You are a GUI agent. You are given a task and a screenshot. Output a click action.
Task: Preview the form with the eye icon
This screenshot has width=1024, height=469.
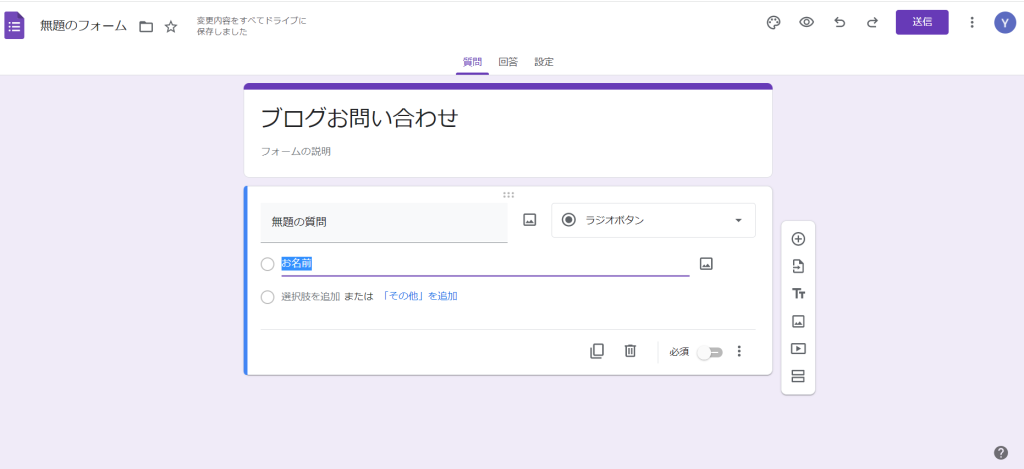[x=806, y=23]
